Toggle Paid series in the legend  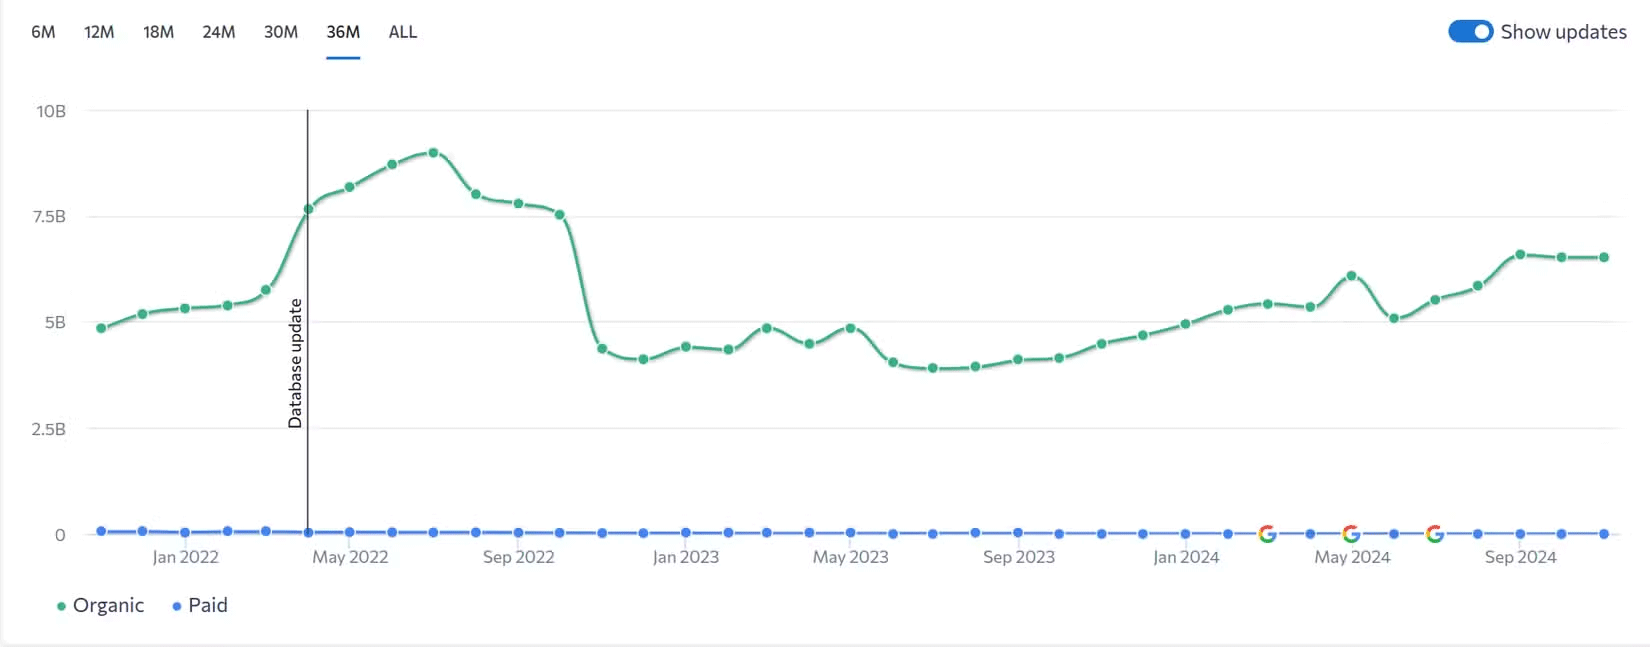coord(199,605)
